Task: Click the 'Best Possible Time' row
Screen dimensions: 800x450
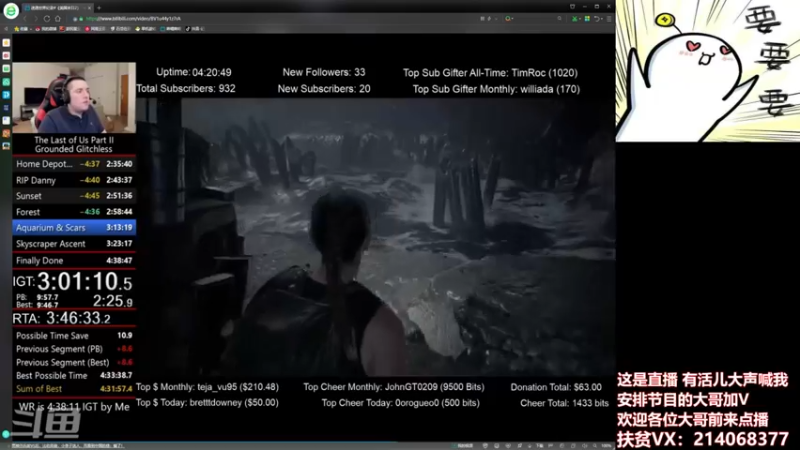Action: pos(74,376)
